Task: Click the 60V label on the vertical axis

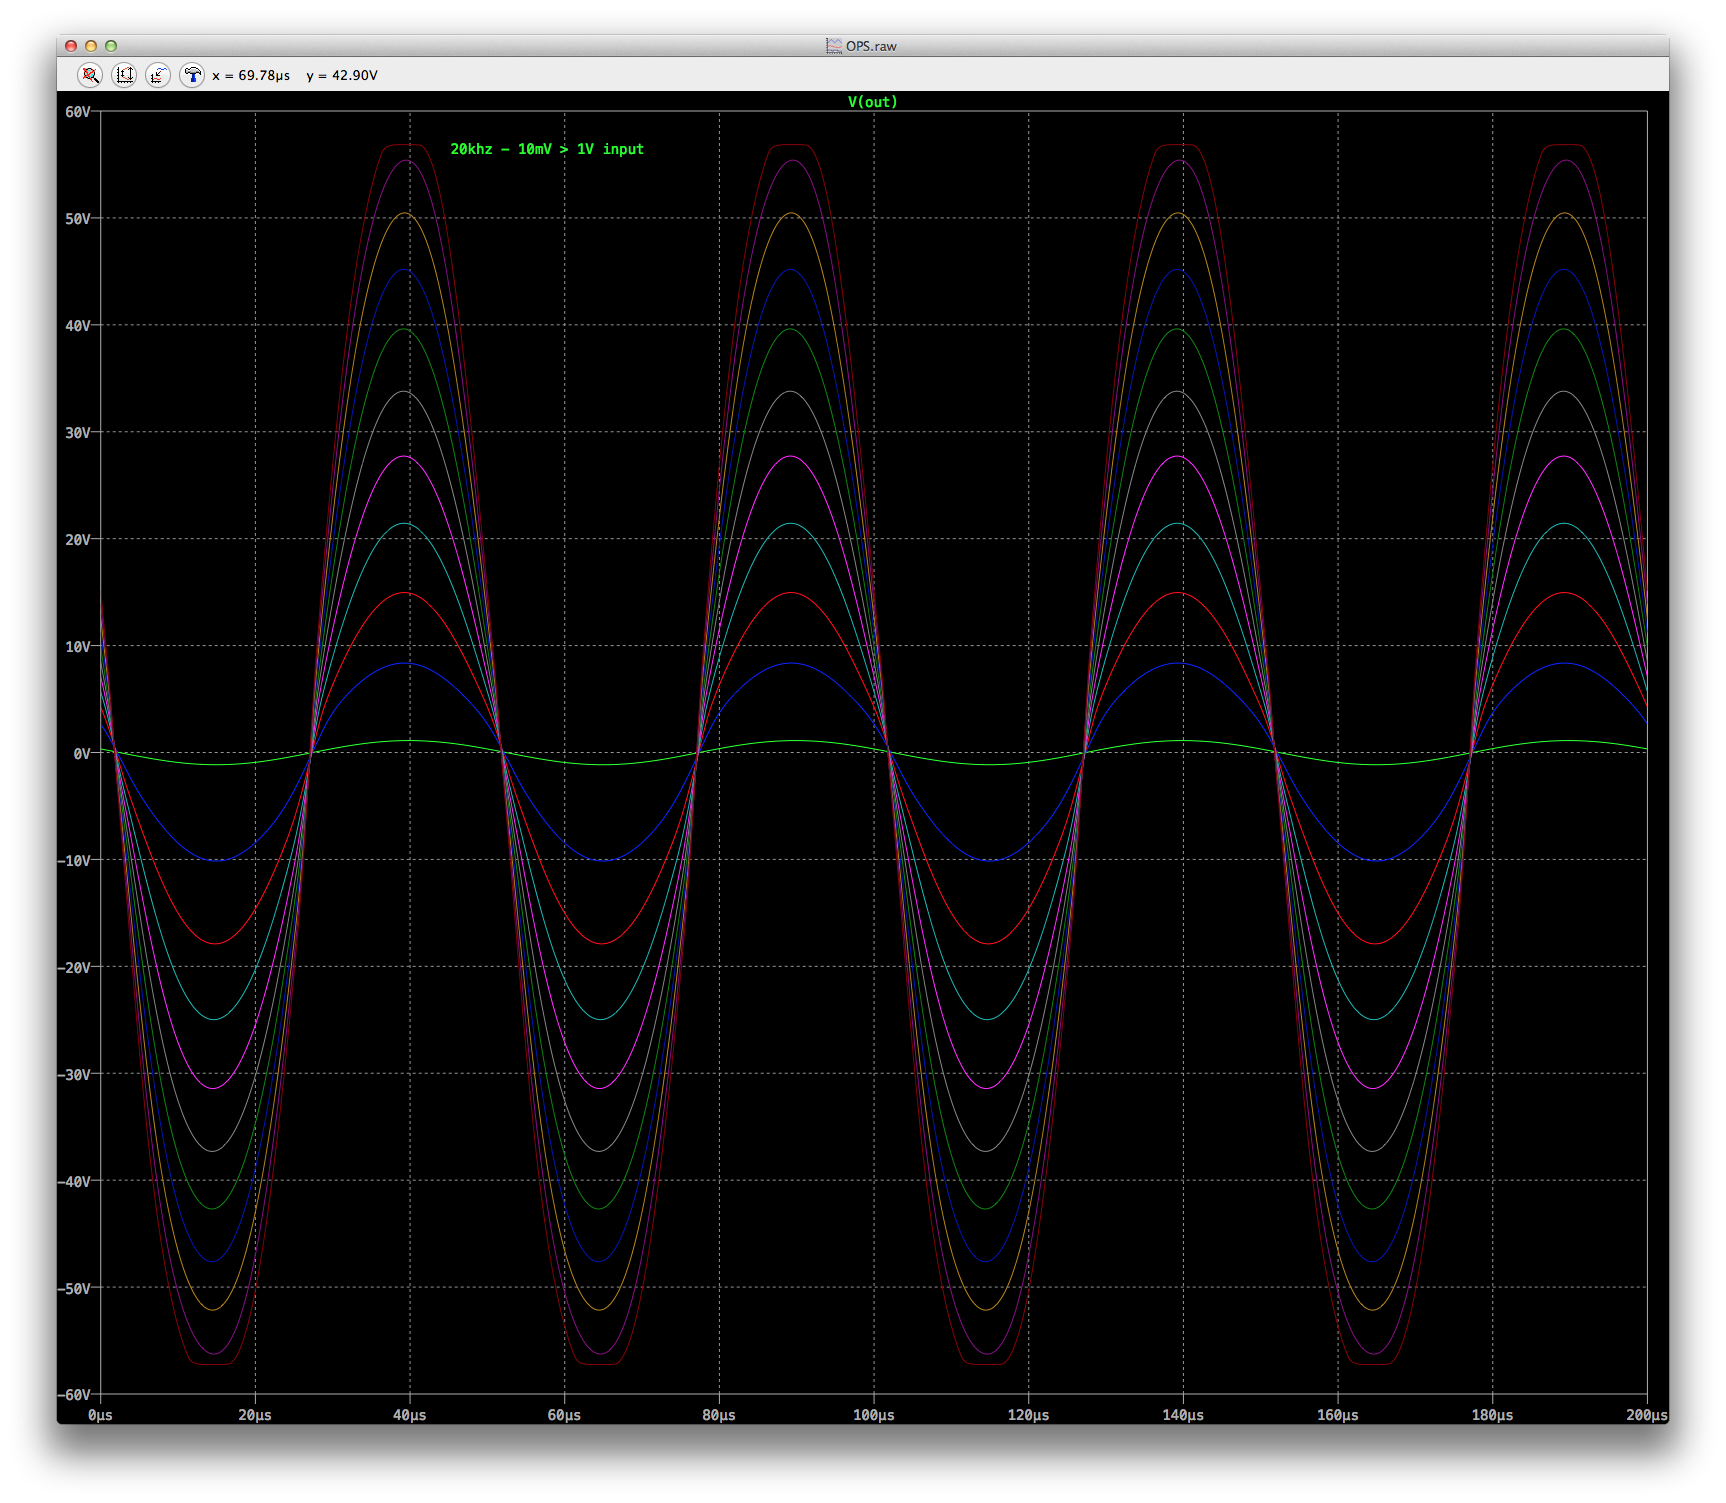Action: point(78,112)
